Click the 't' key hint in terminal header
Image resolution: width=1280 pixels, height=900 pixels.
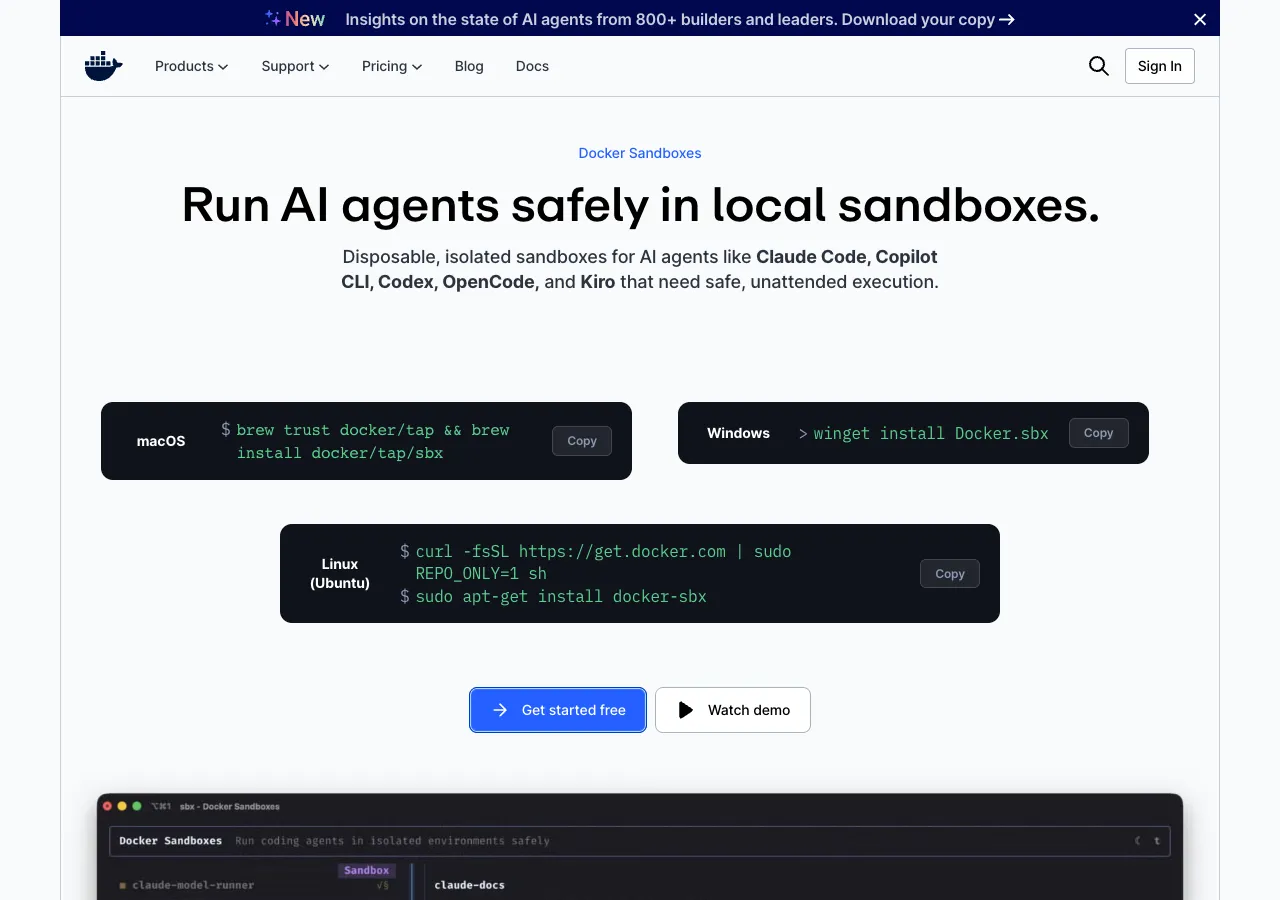[1157, 841]
